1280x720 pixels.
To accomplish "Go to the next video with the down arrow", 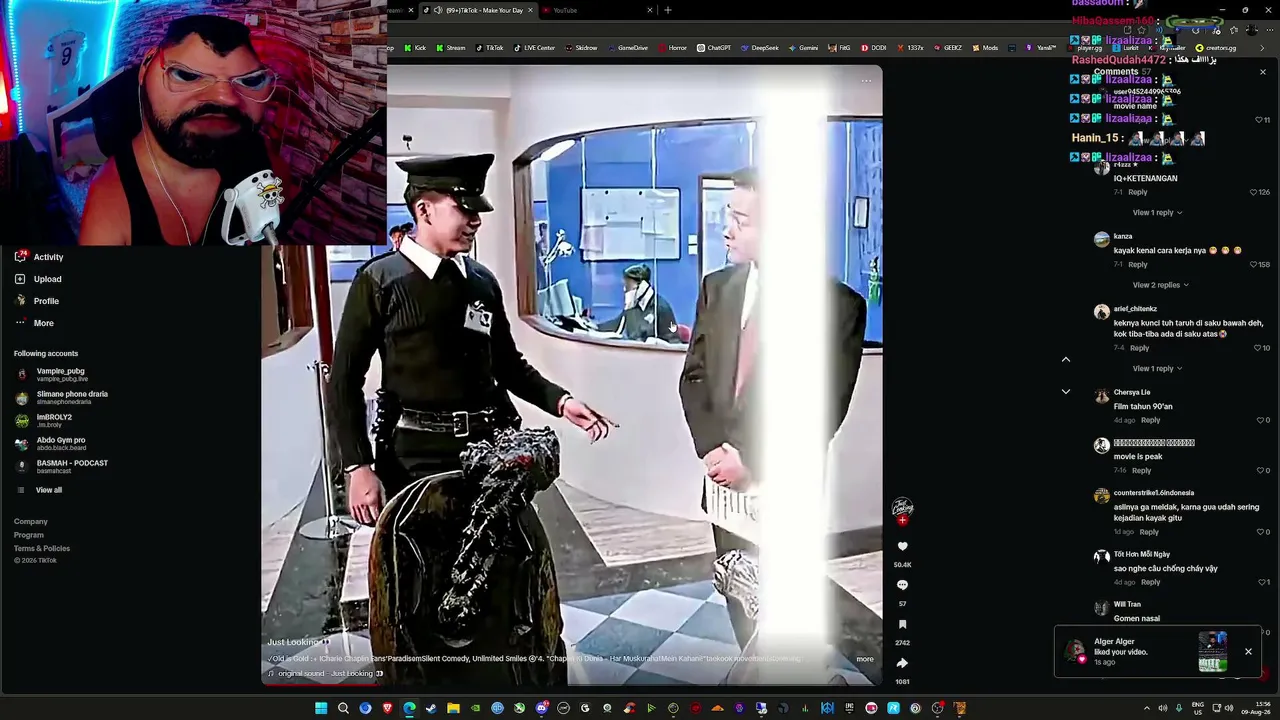I will click(x=1065, y=392).
